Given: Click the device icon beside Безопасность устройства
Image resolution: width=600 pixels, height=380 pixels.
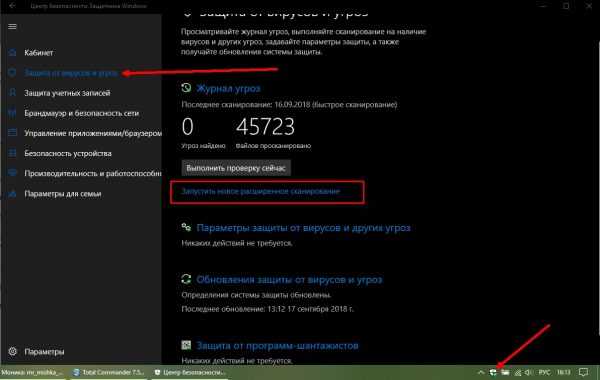Looking at the screenshot, I should tap(12, 153).
